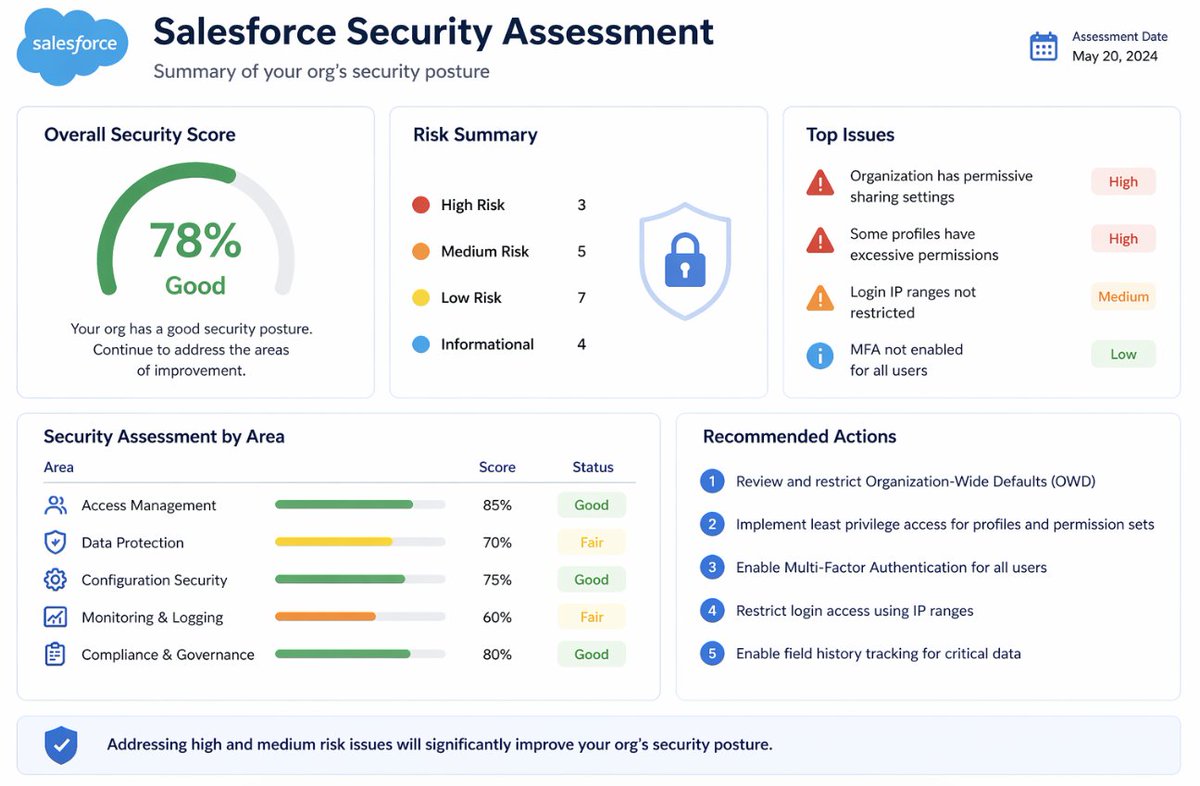Click the Low Risk count 7
The width and height of the screenshot is (1200, 786).
(x=582, y=298)
